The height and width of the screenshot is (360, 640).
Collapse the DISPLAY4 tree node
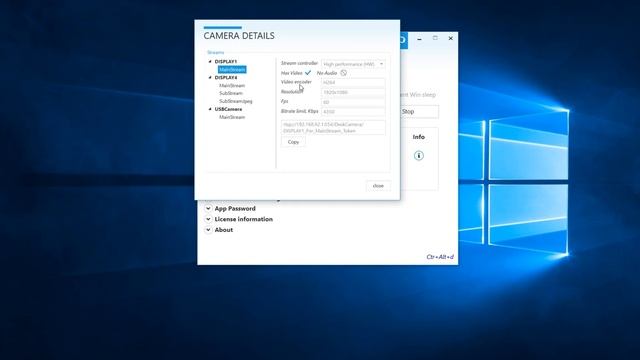click(x=210, y=78)
